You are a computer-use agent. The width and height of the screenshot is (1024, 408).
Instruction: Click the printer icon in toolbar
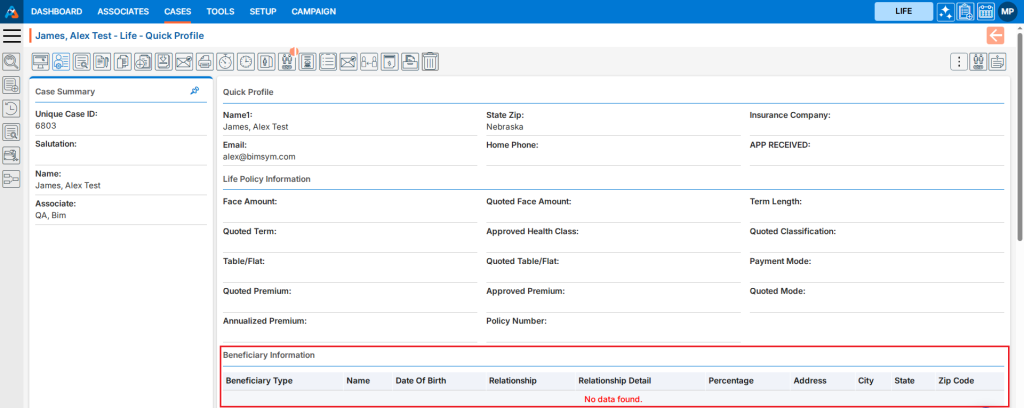[204, 62]
